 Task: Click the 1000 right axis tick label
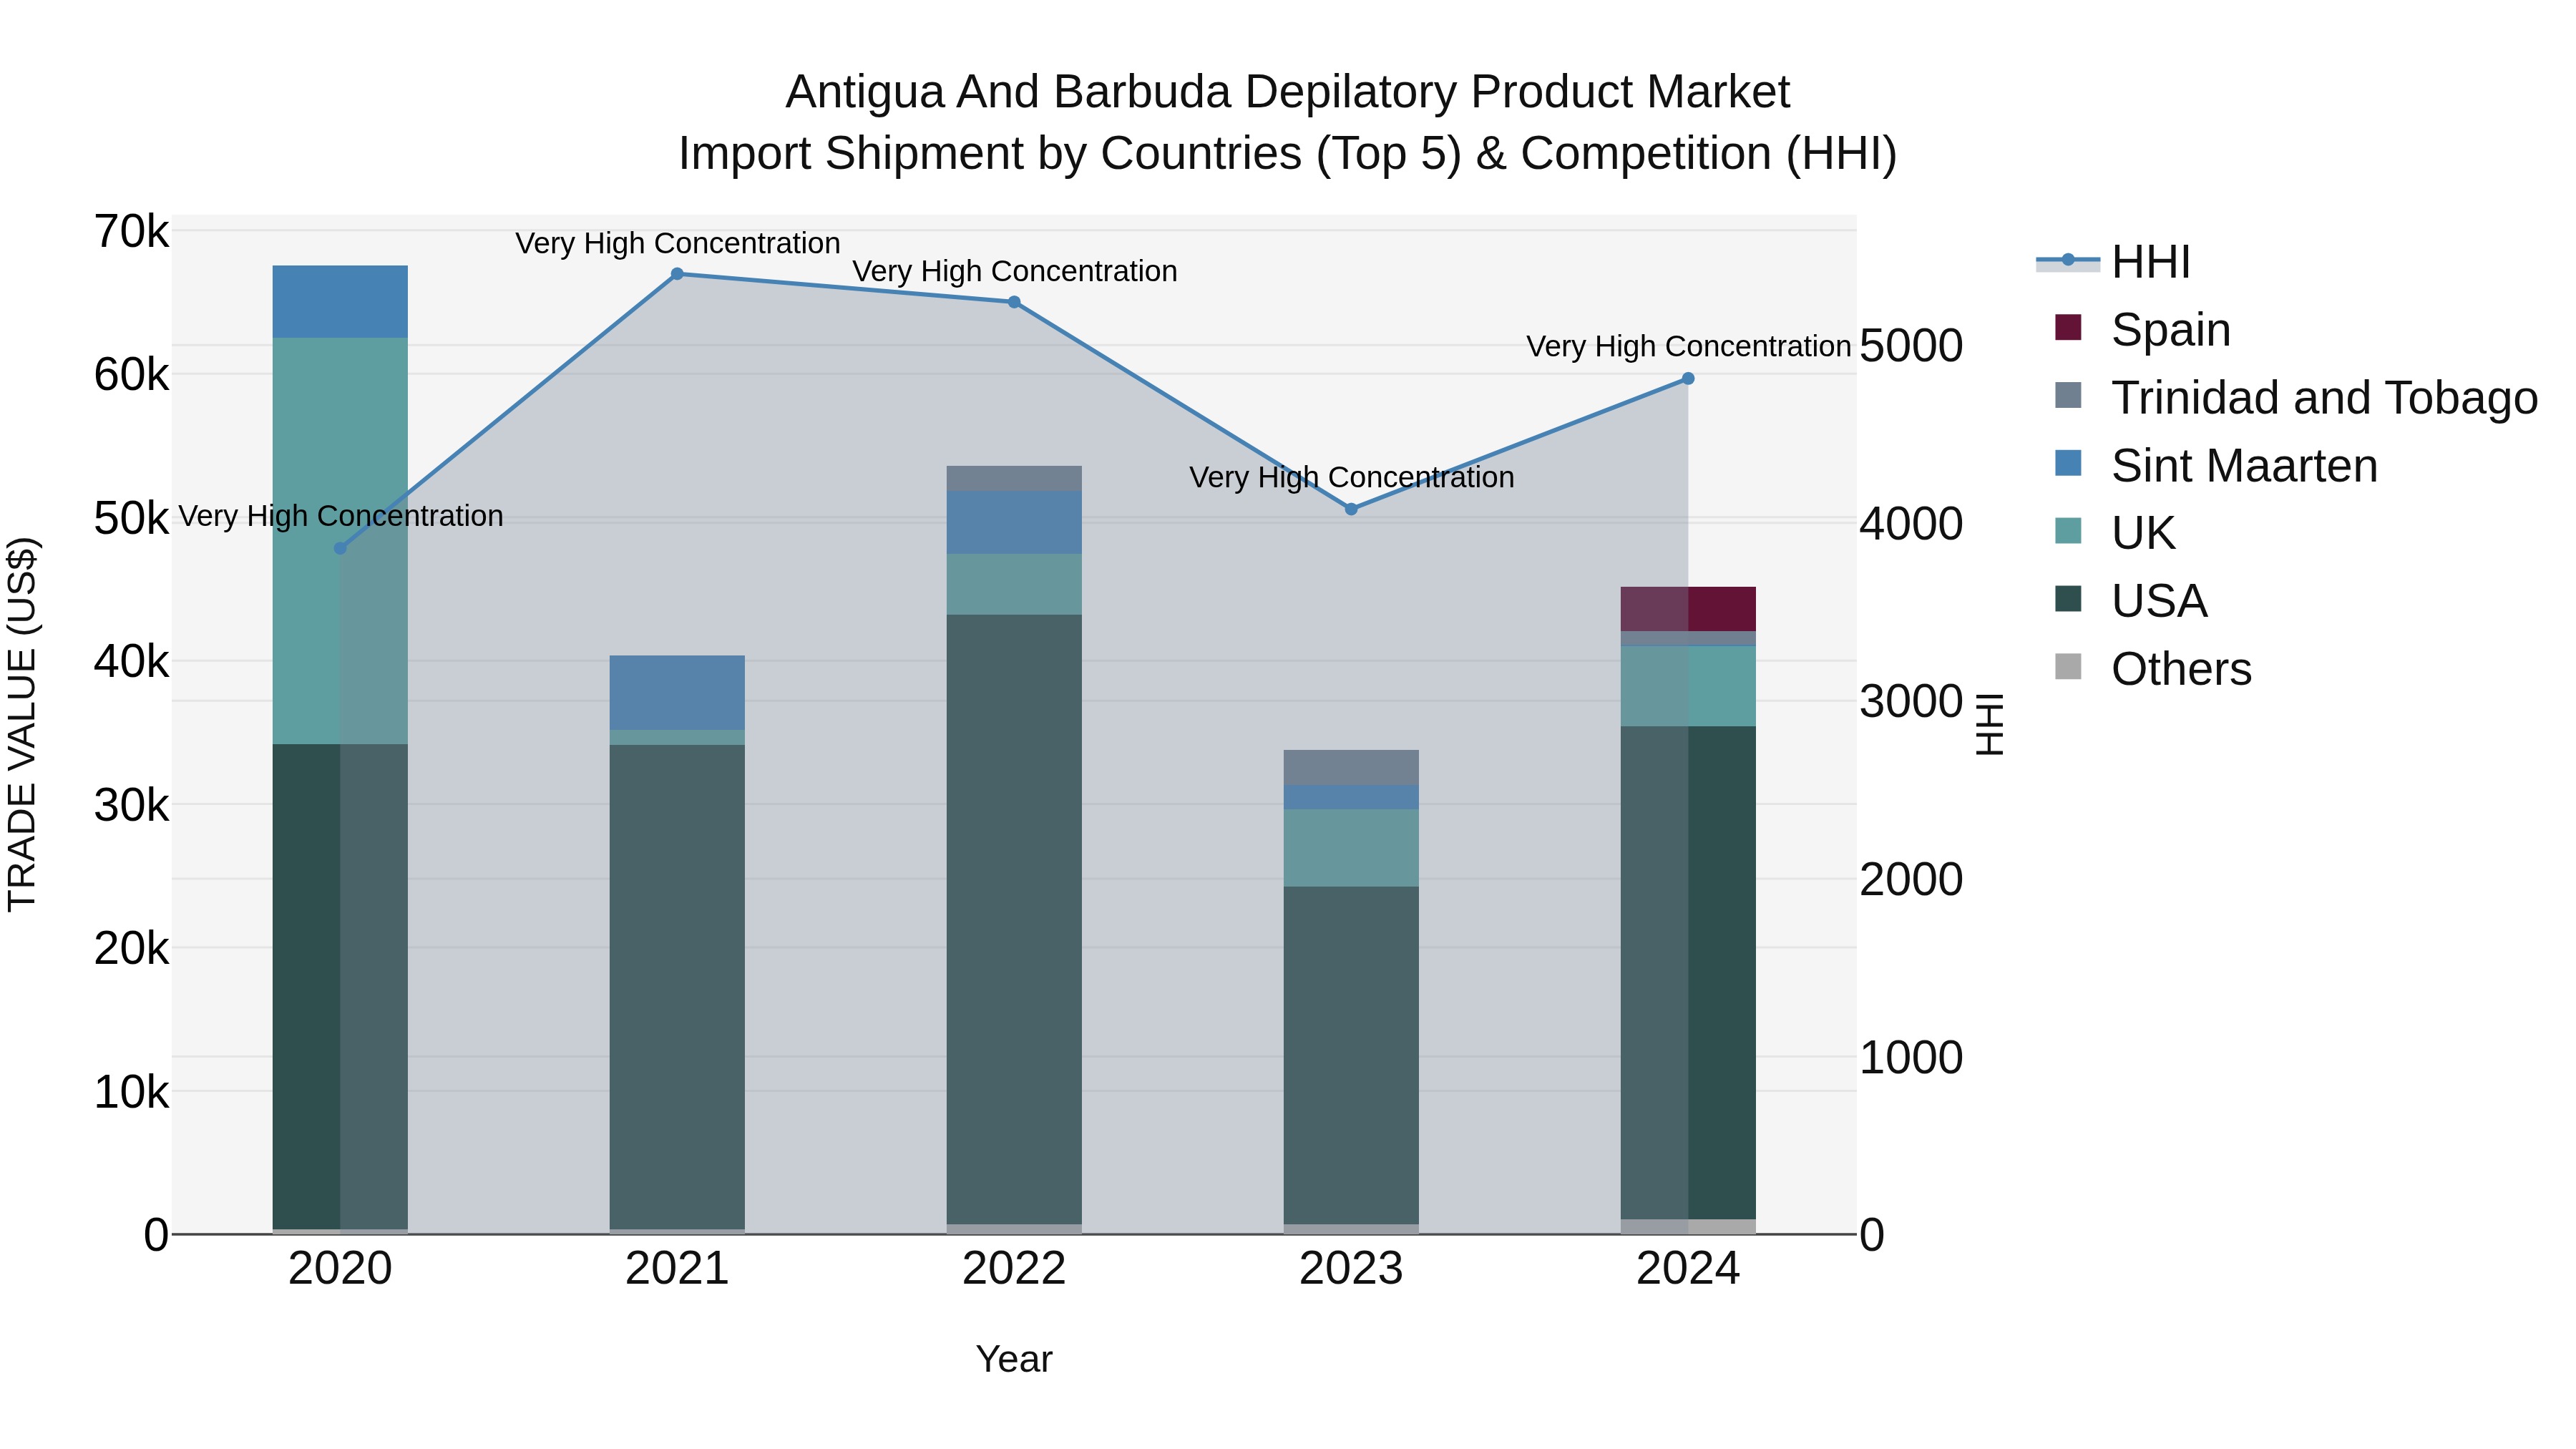1911,1058
